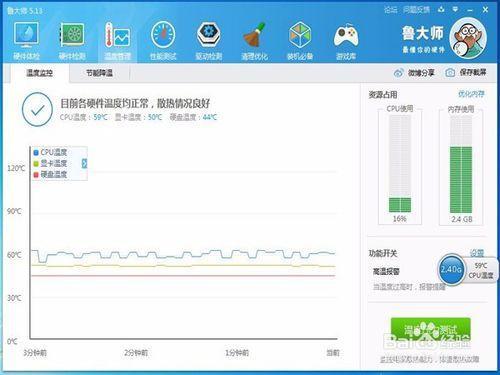Click the 目前各硬件温度均正常 status message
Screen dimensions: 500x375
[135, 103]
